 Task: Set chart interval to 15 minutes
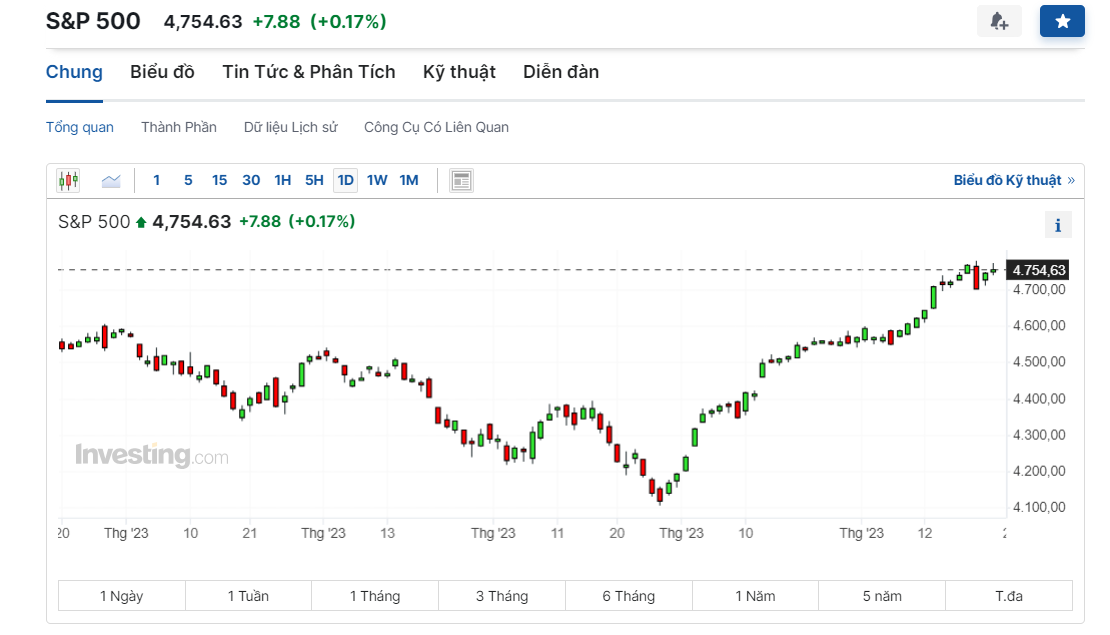click(219, 181)
